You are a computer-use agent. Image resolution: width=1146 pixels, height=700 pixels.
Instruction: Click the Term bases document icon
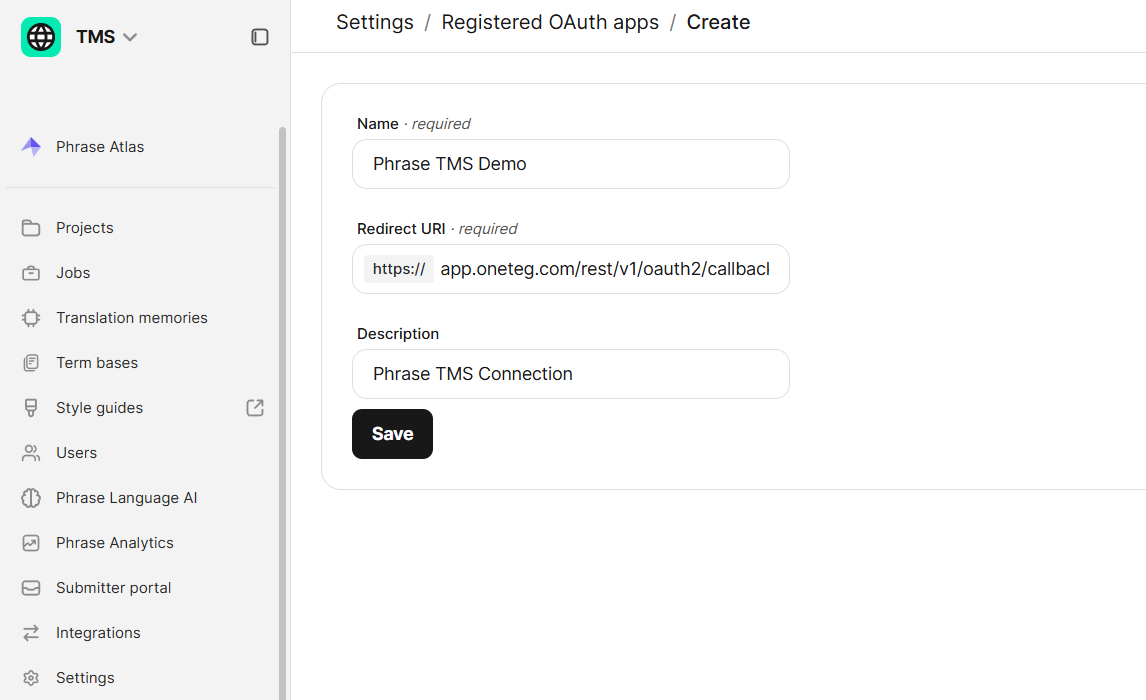[31, 363]
